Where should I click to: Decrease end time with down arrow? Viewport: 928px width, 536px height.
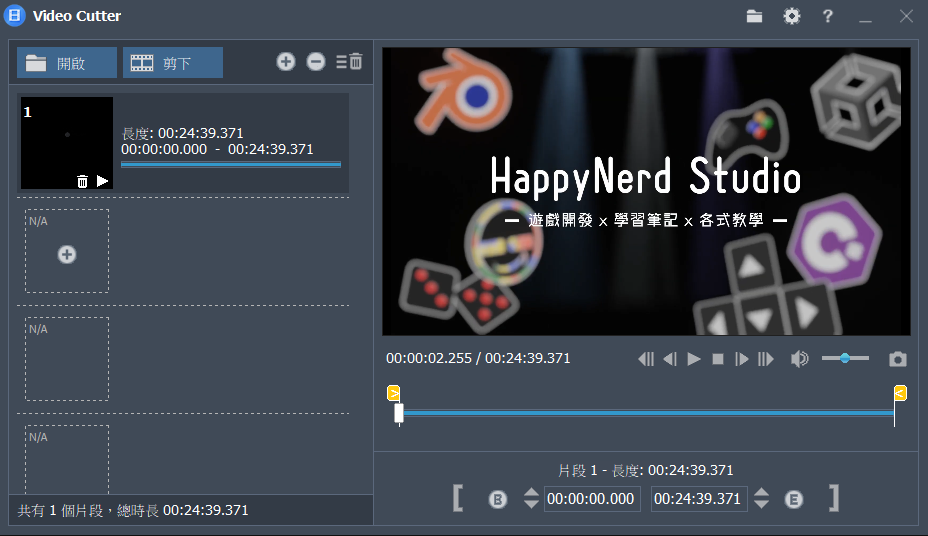point(762,503)
